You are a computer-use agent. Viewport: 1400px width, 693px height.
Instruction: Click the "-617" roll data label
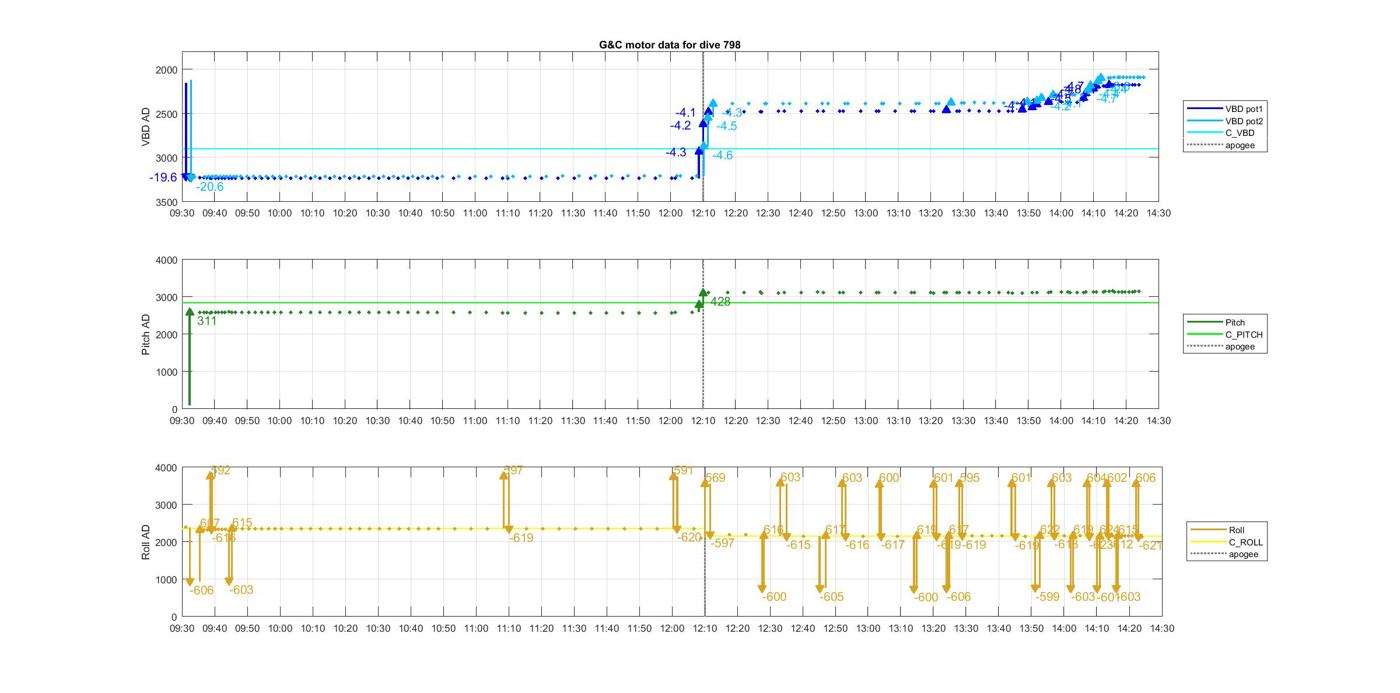(892, 545)
